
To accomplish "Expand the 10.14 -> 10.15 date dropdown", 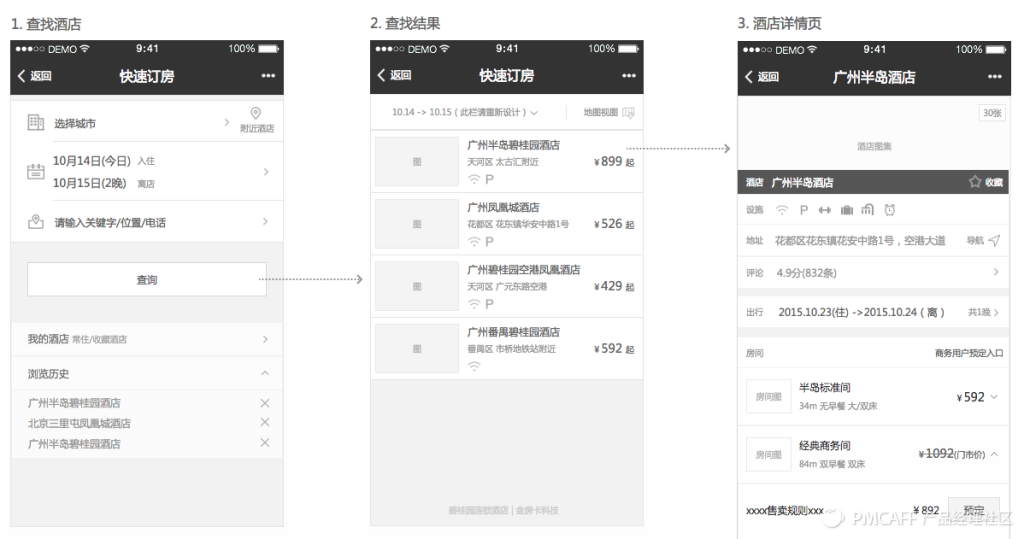I will pyautogui.click(x=534, y=113).
